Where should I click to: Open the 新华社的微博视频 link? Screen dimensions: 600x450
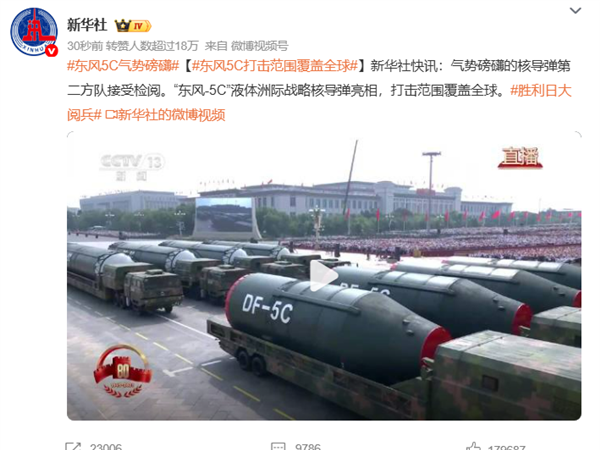[165, 115]
